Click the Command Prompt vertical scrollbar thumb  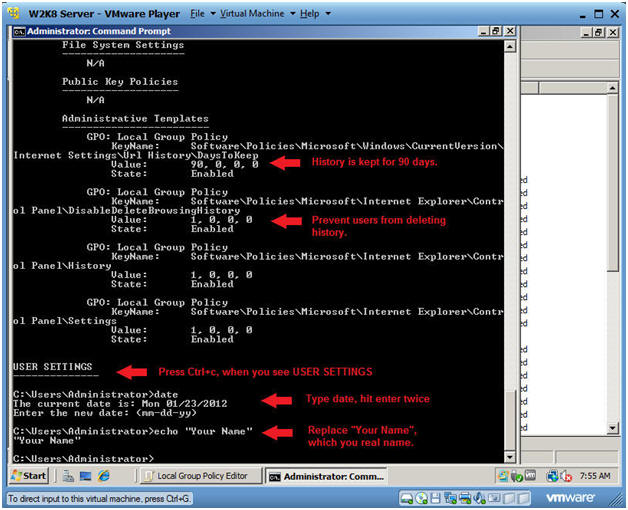[x=509, y=420]
